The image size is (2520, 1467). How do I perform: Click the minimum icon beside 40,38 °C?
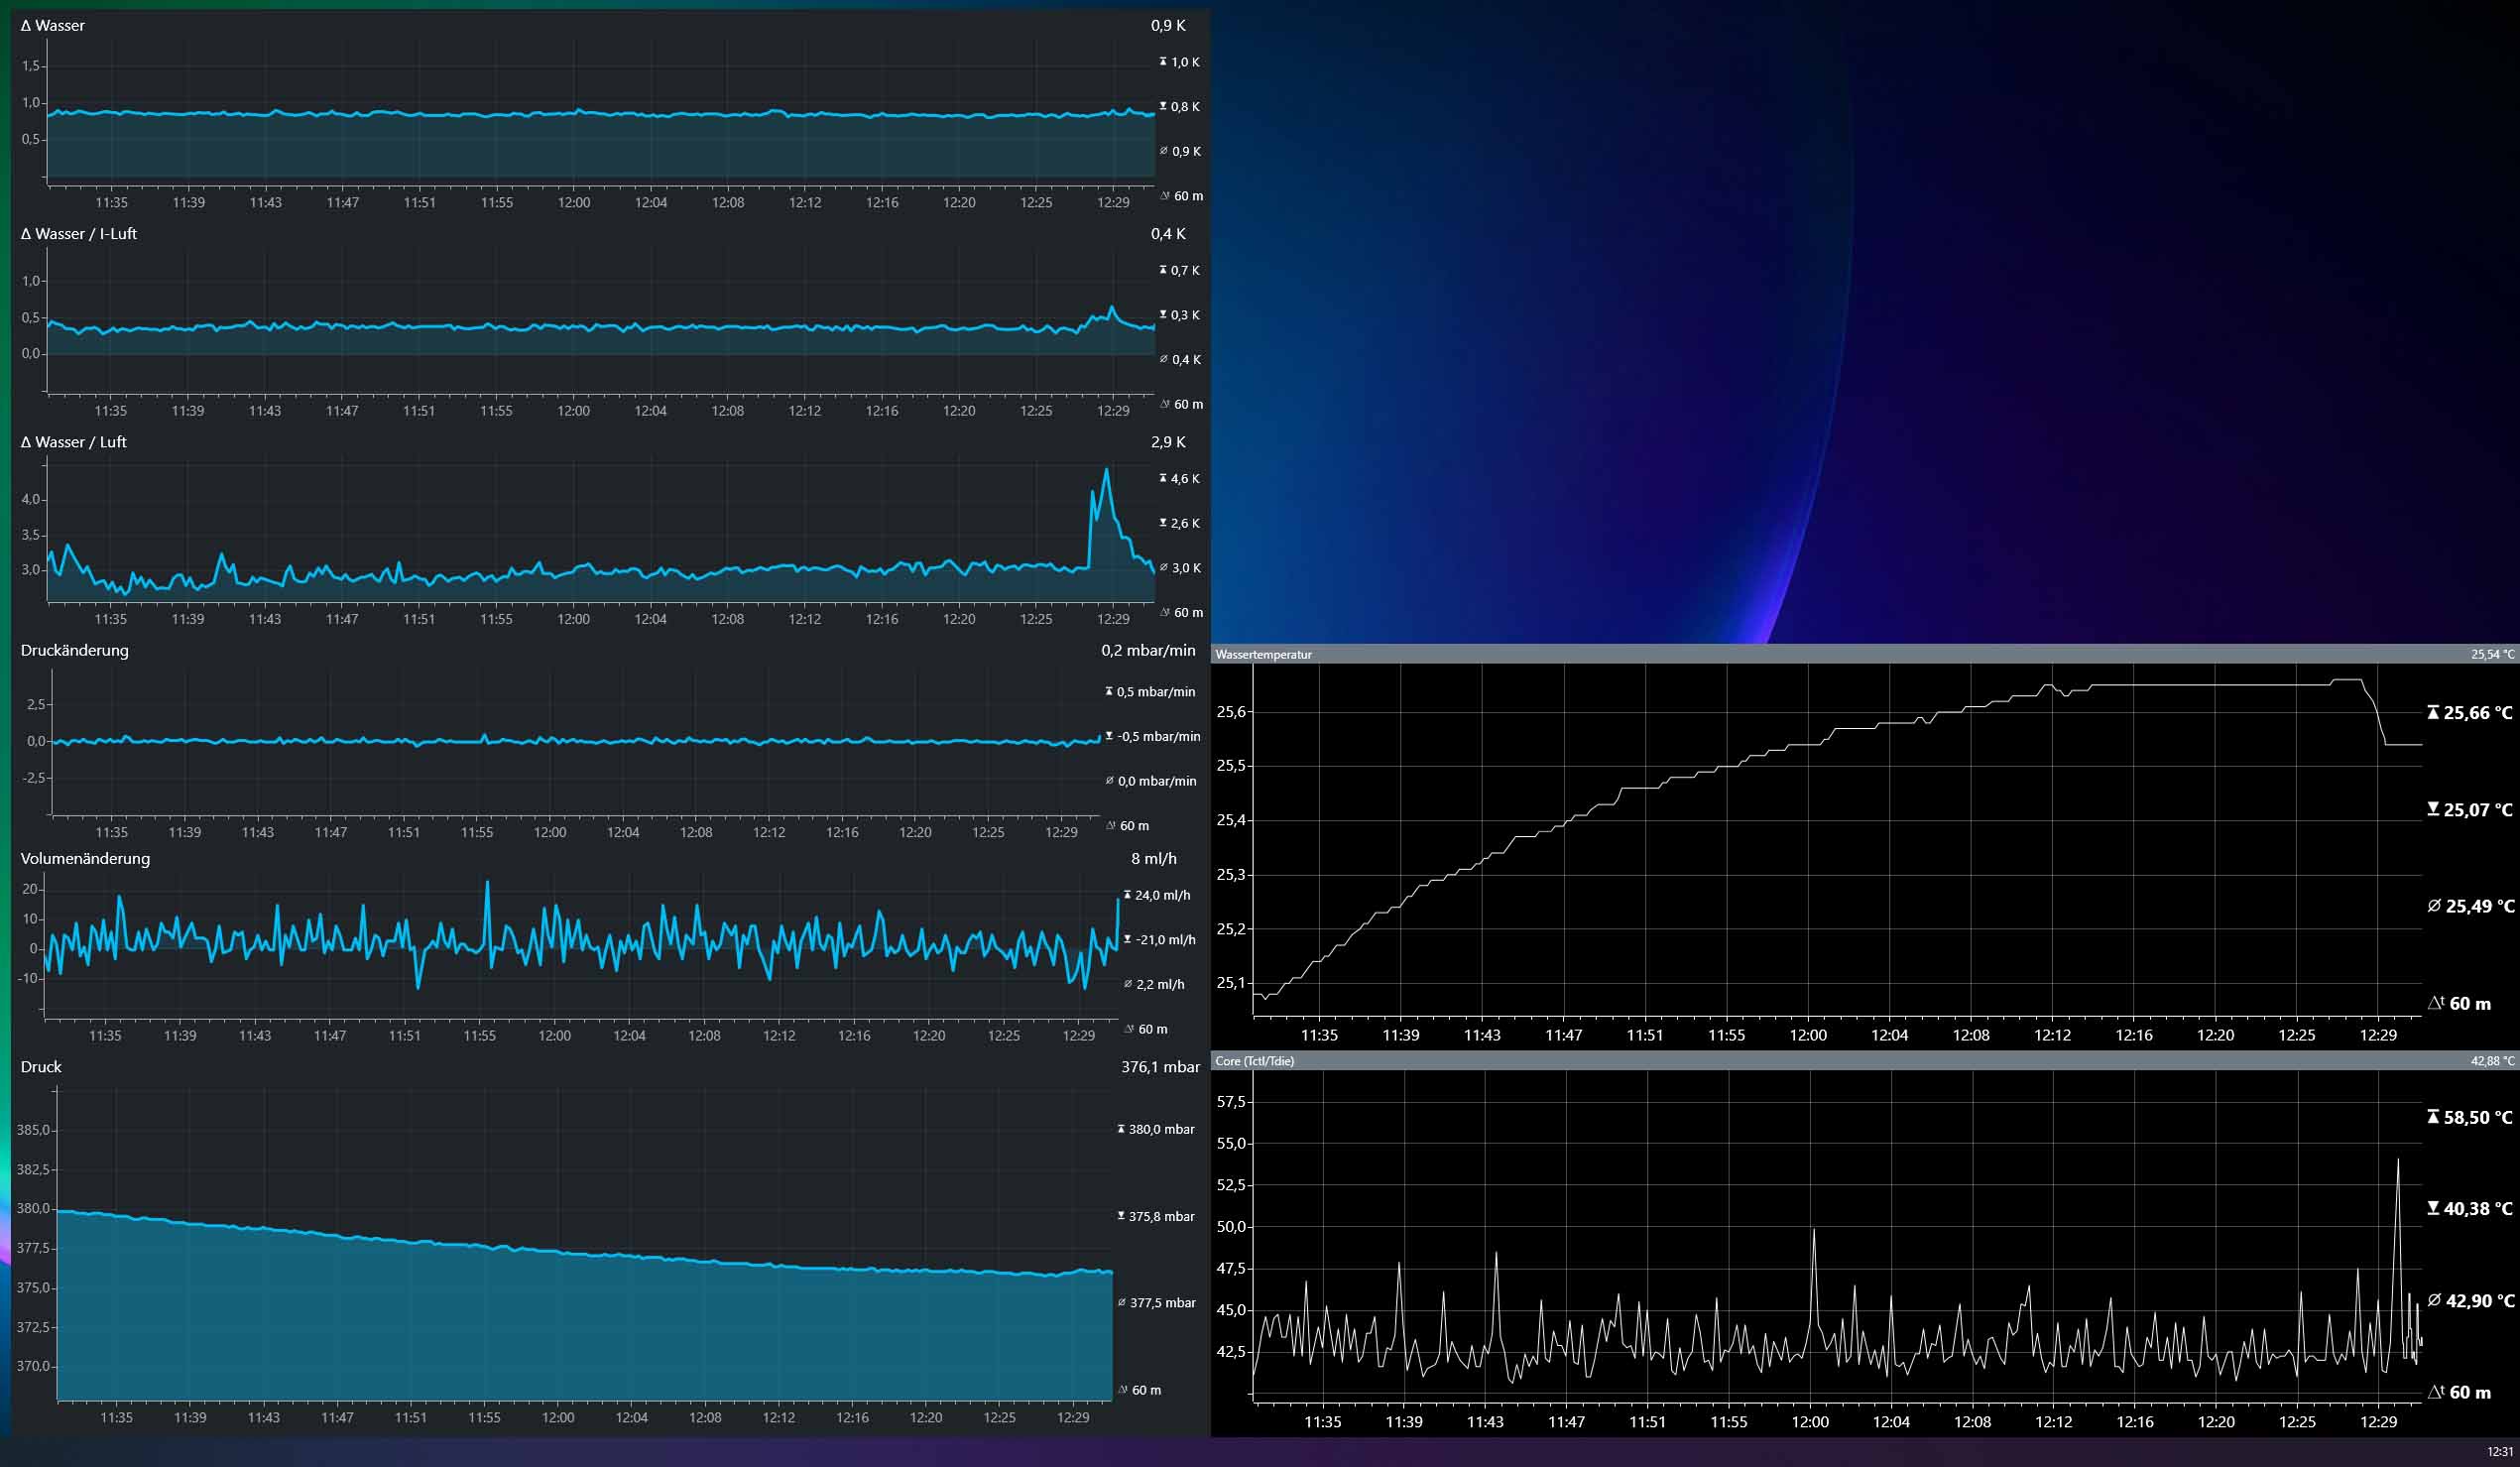2433,1208
